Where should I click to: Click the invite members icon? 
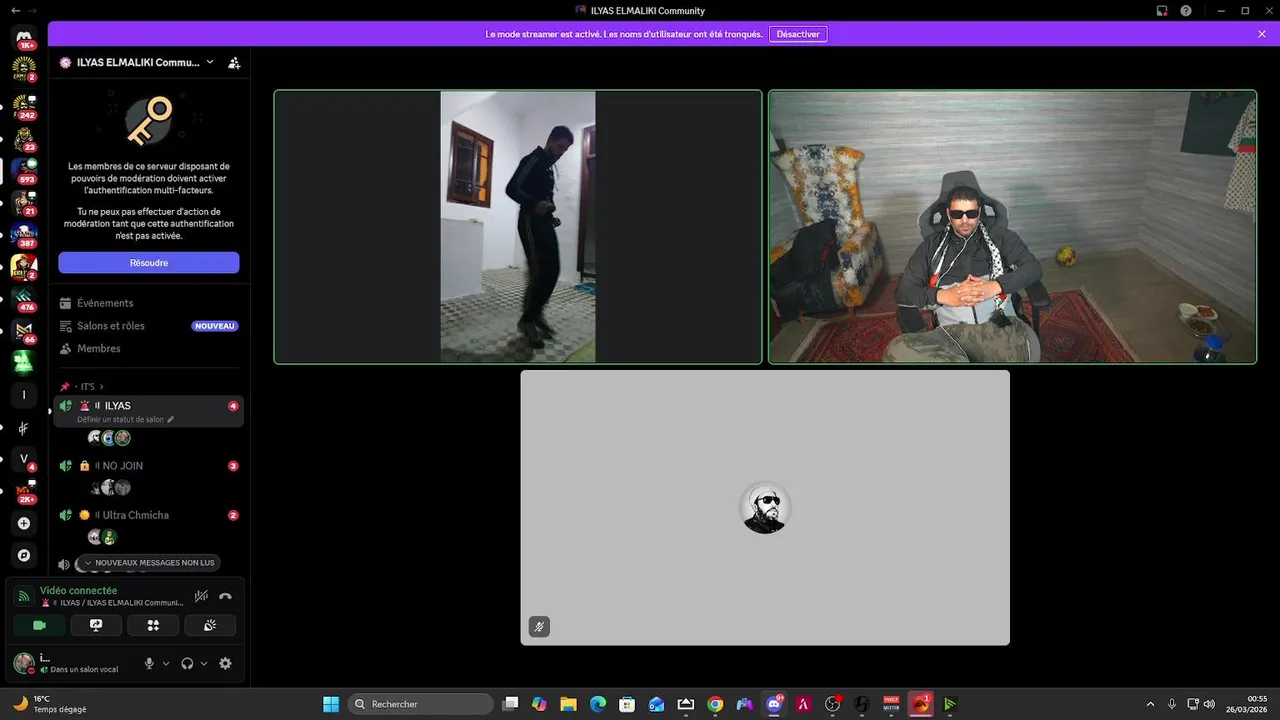coord(234,62)
